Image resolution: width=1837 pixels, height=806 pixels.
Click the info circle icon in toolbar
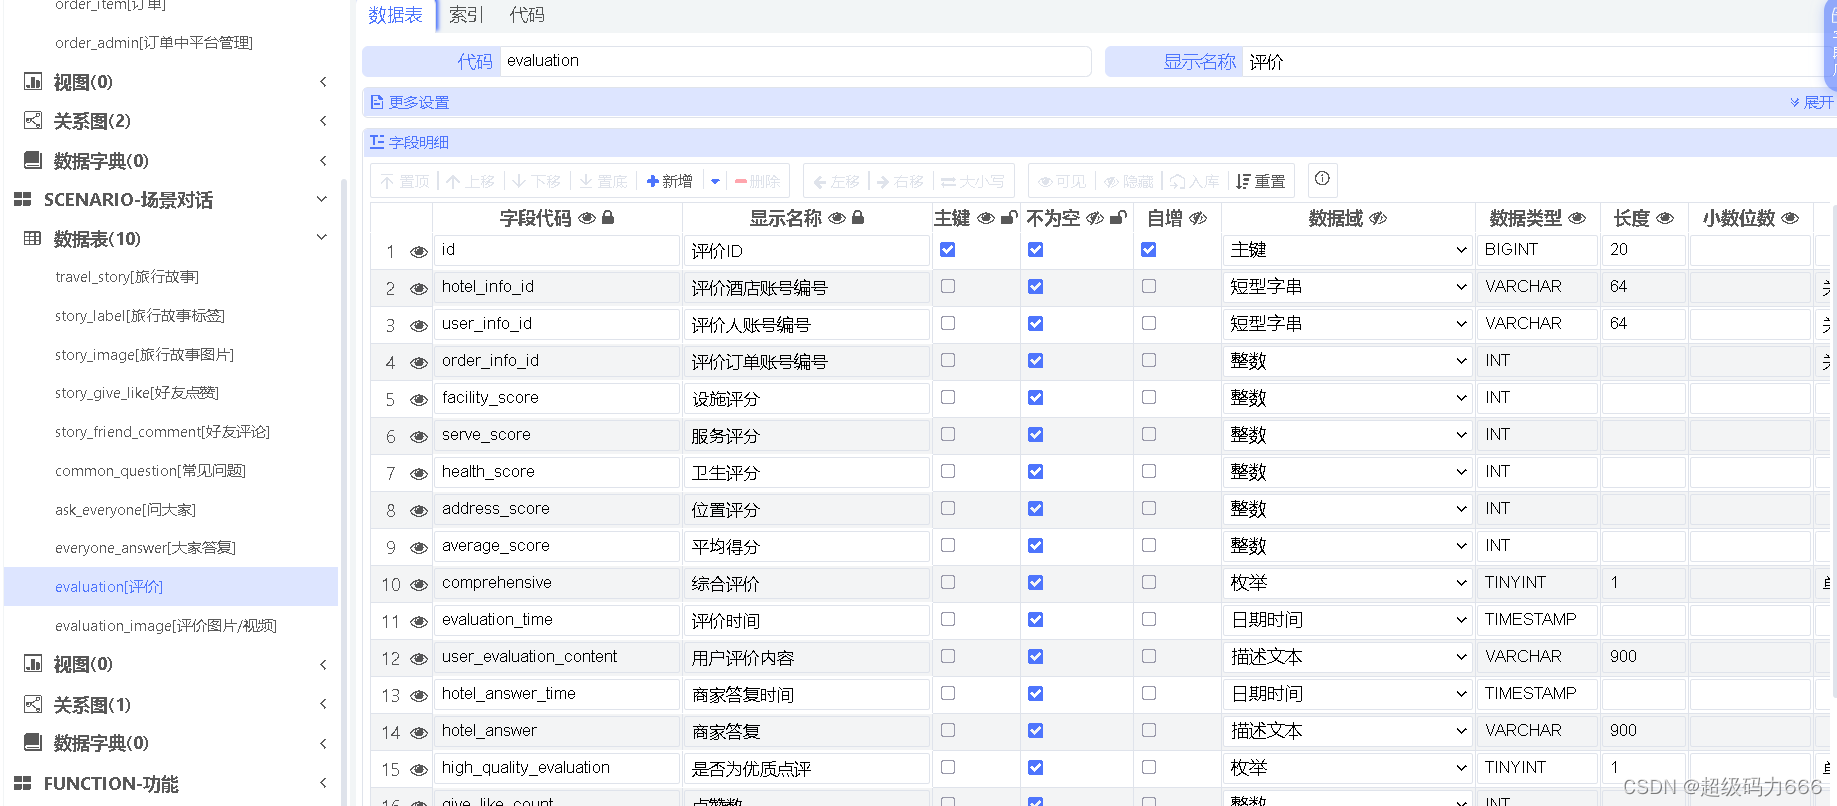1322,179
